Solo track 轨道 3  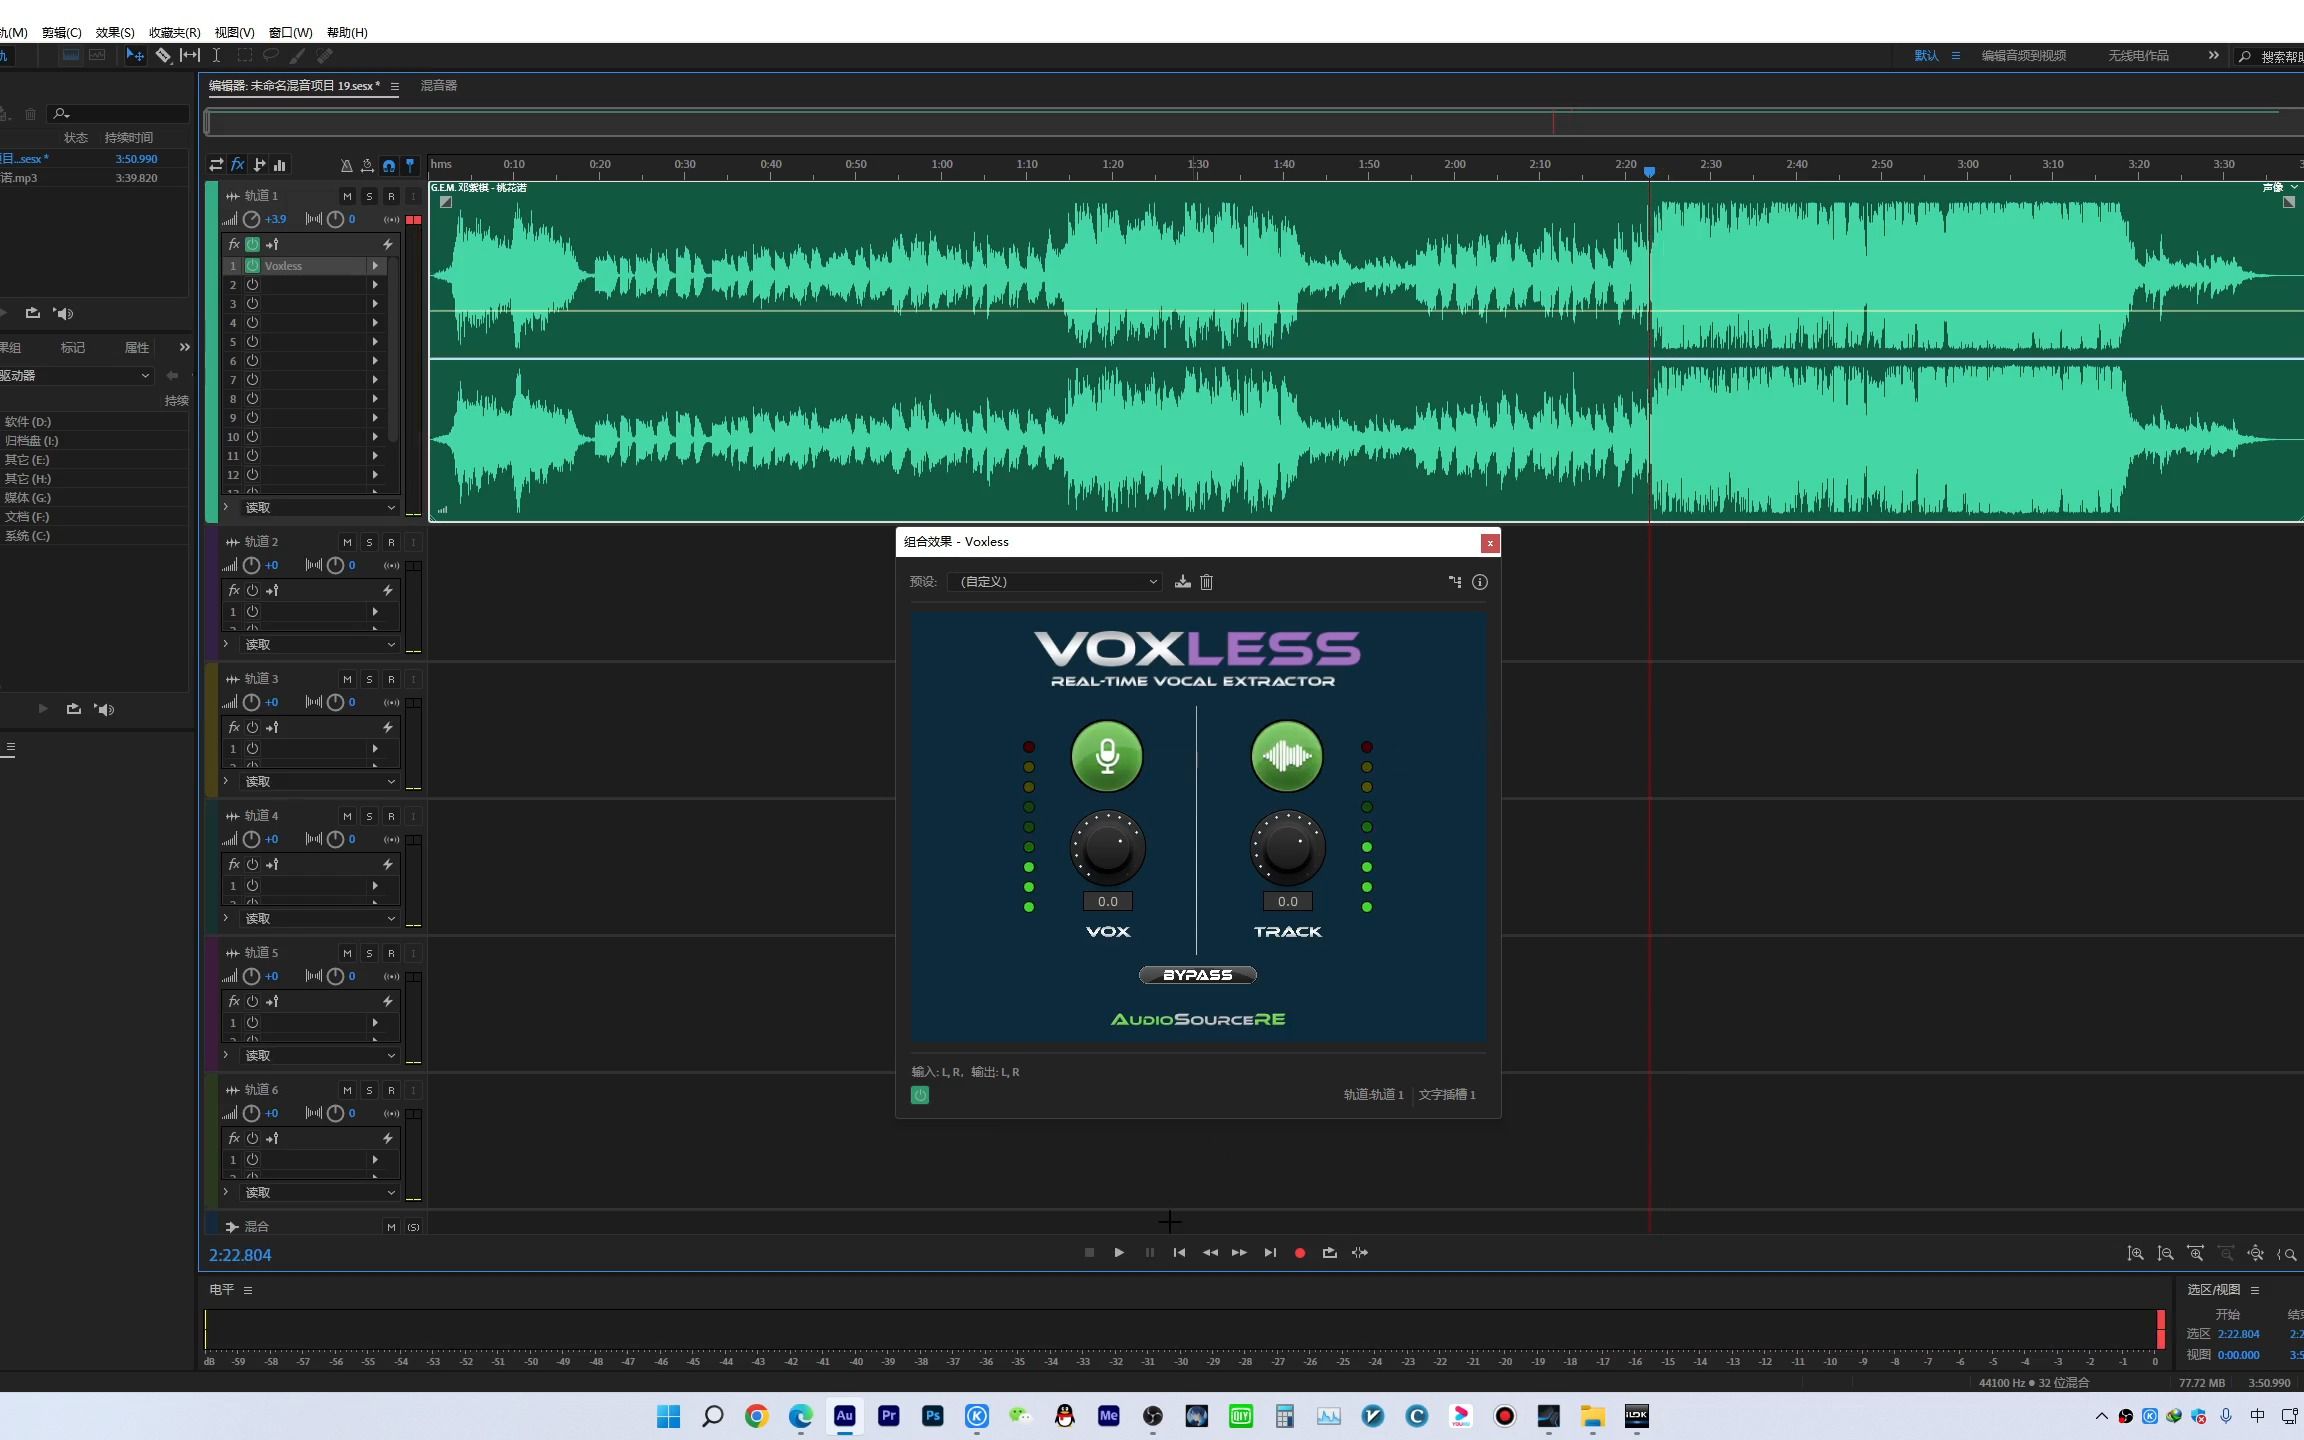(x=369, y=679)
